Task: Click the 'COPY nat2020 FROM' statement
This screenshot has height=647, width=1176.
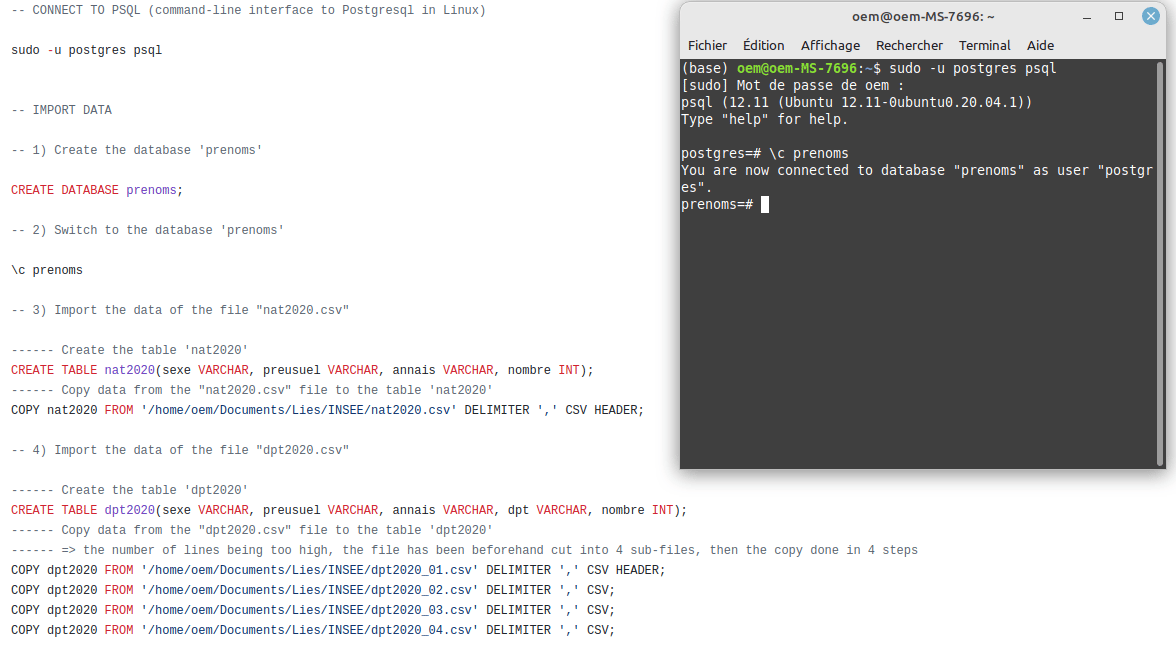Action: pos(327,410)
